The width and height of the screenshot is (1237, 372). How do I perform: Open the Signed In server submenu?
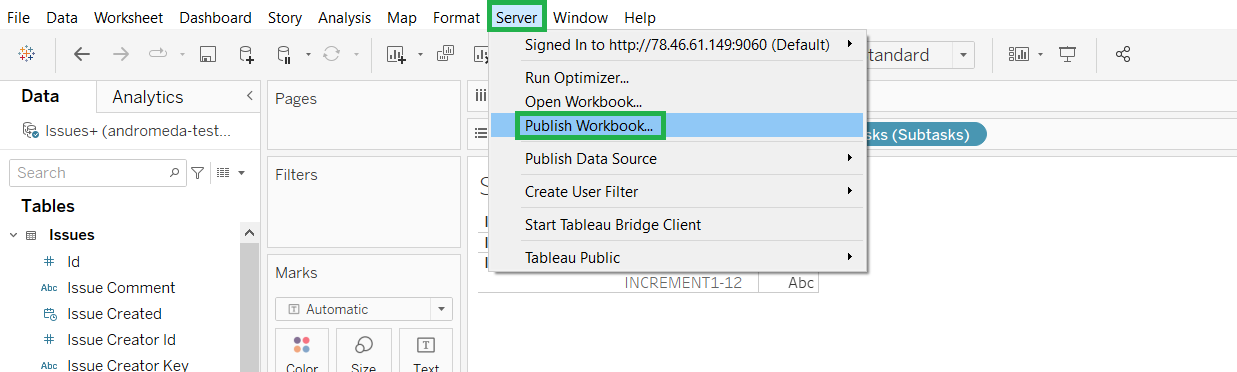click(677, 44)
